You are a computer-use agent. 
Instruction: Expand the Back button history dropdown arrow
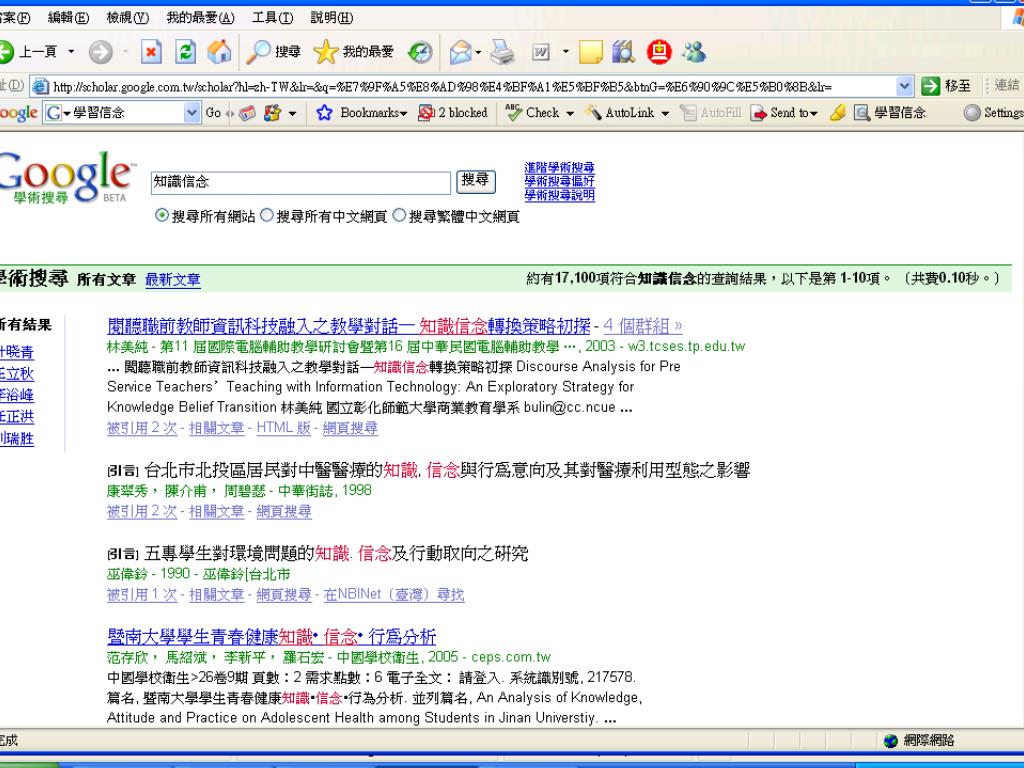71,52
